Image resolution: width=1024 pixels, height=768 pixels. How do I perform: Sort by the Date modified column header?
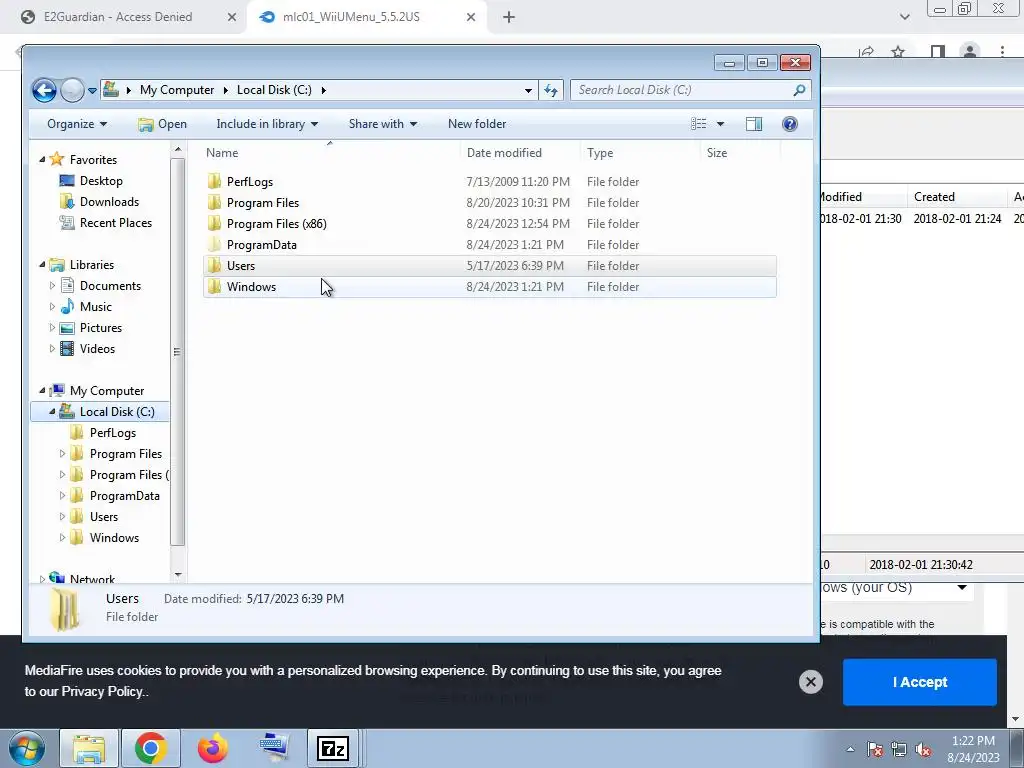pyautogui.click(x=520, y=153)
